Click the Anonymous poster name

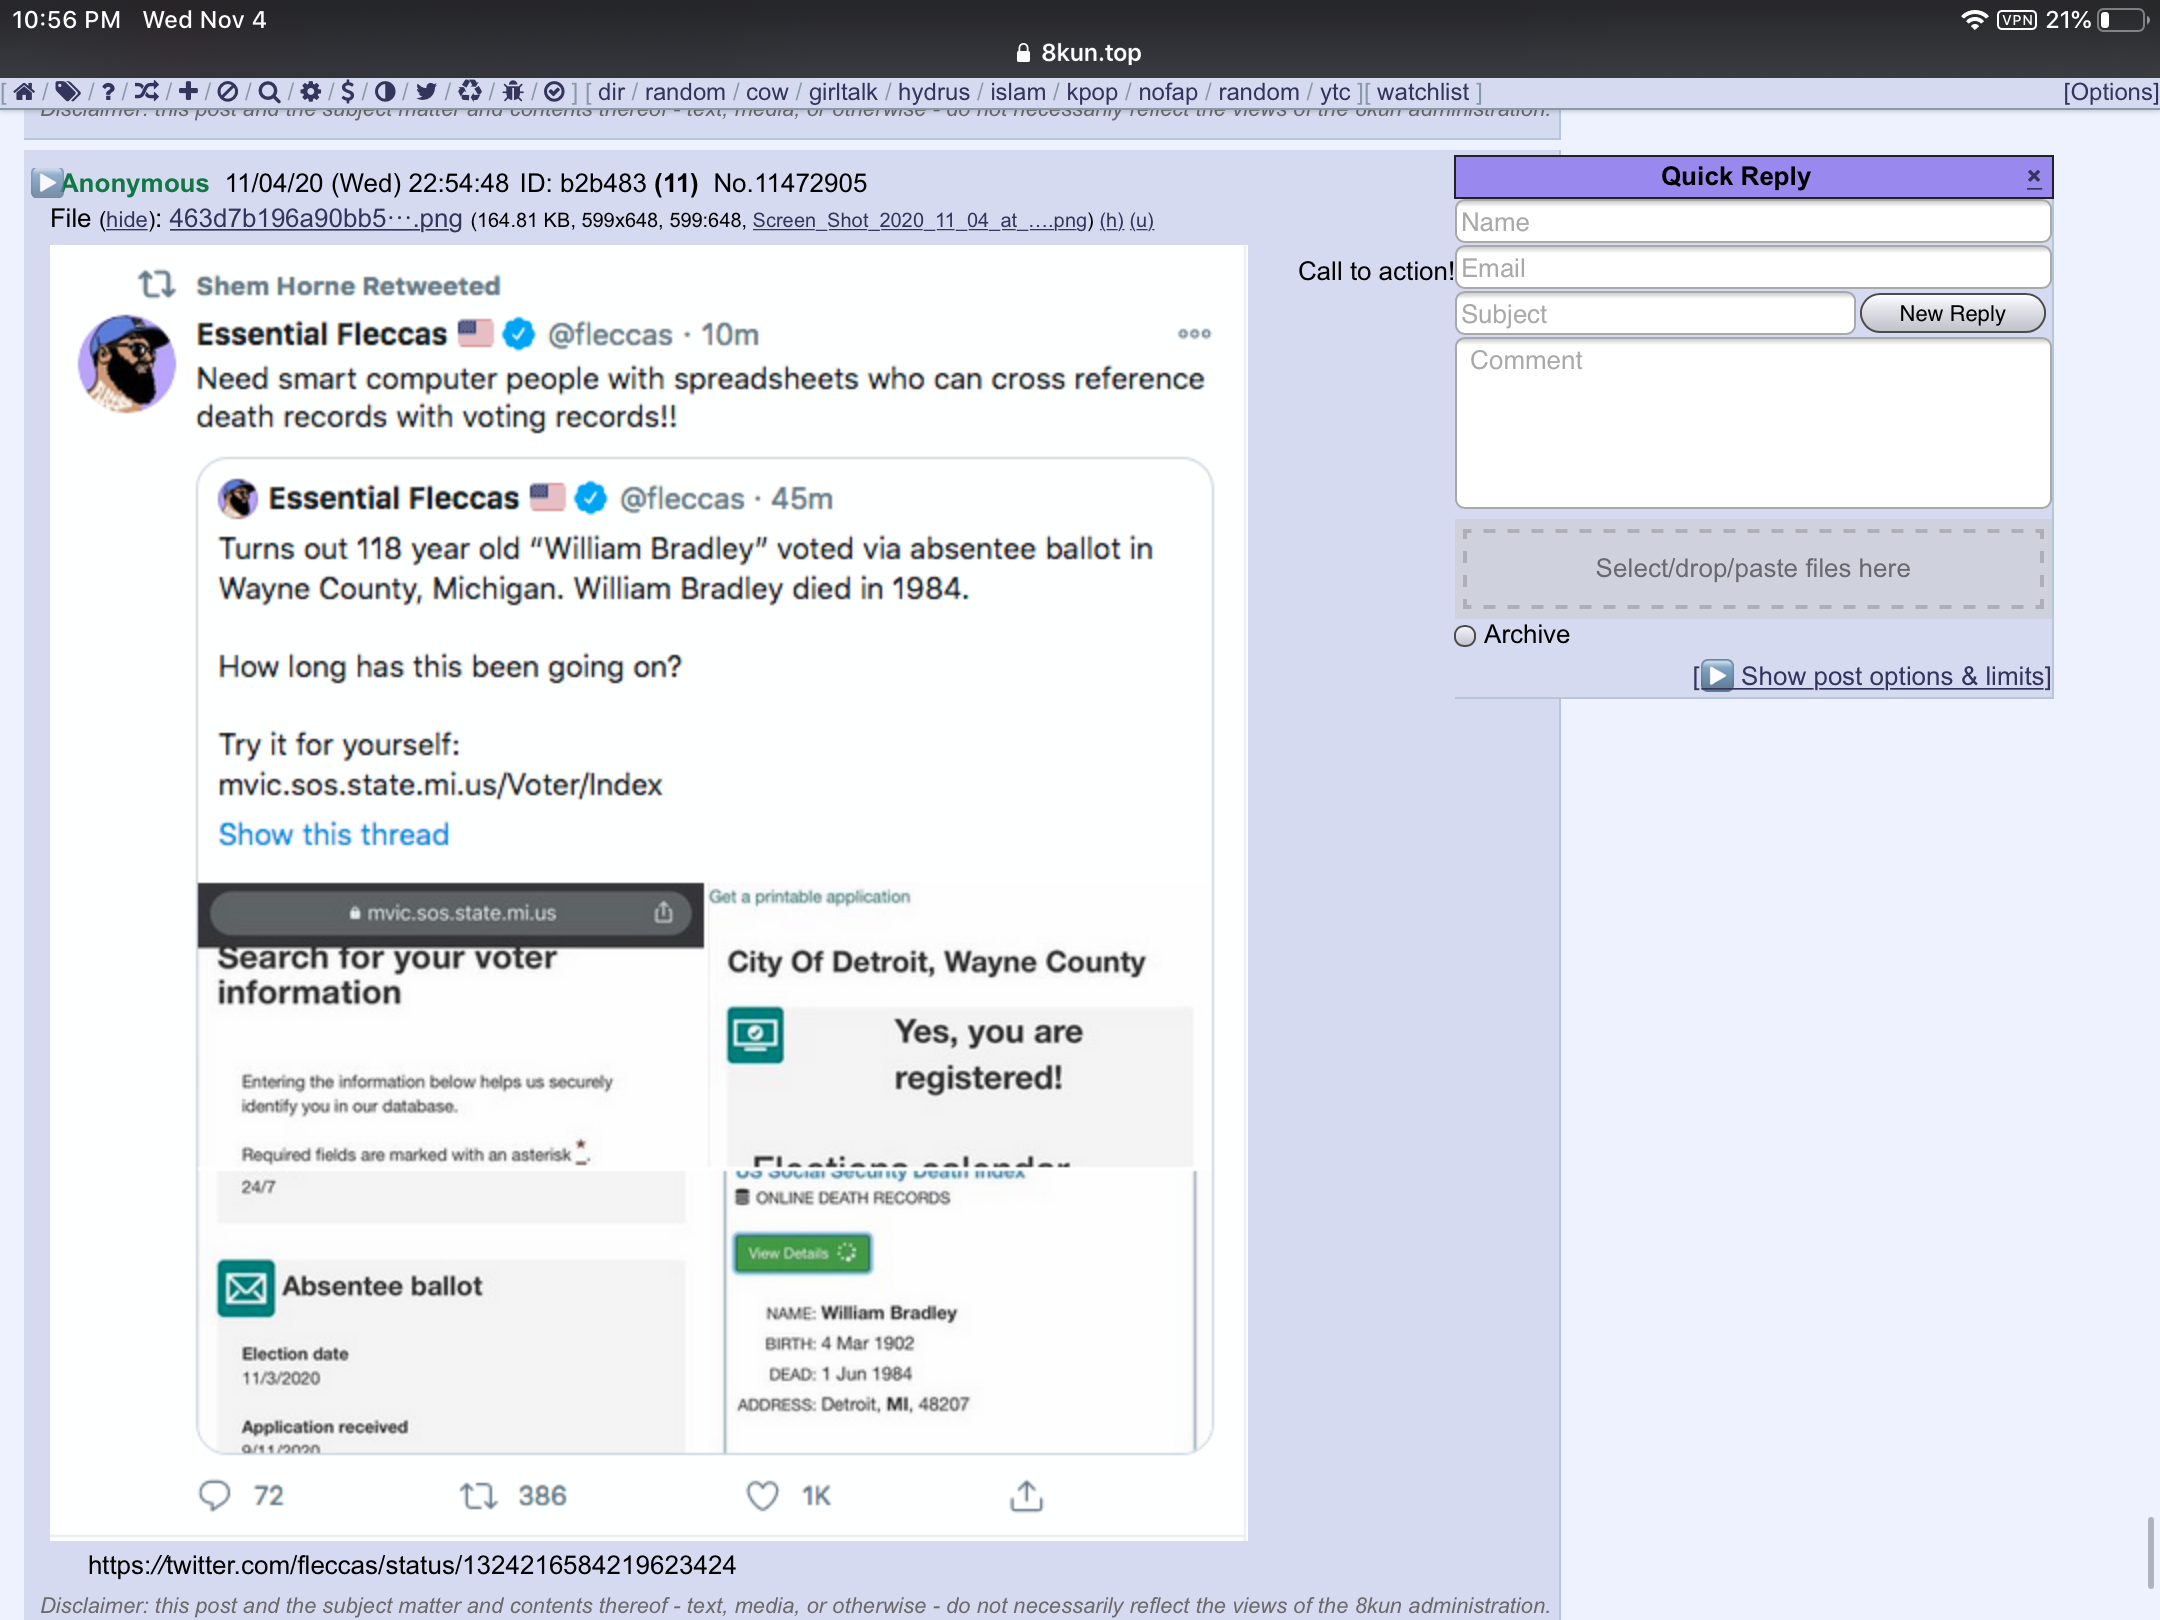point(136,183)
